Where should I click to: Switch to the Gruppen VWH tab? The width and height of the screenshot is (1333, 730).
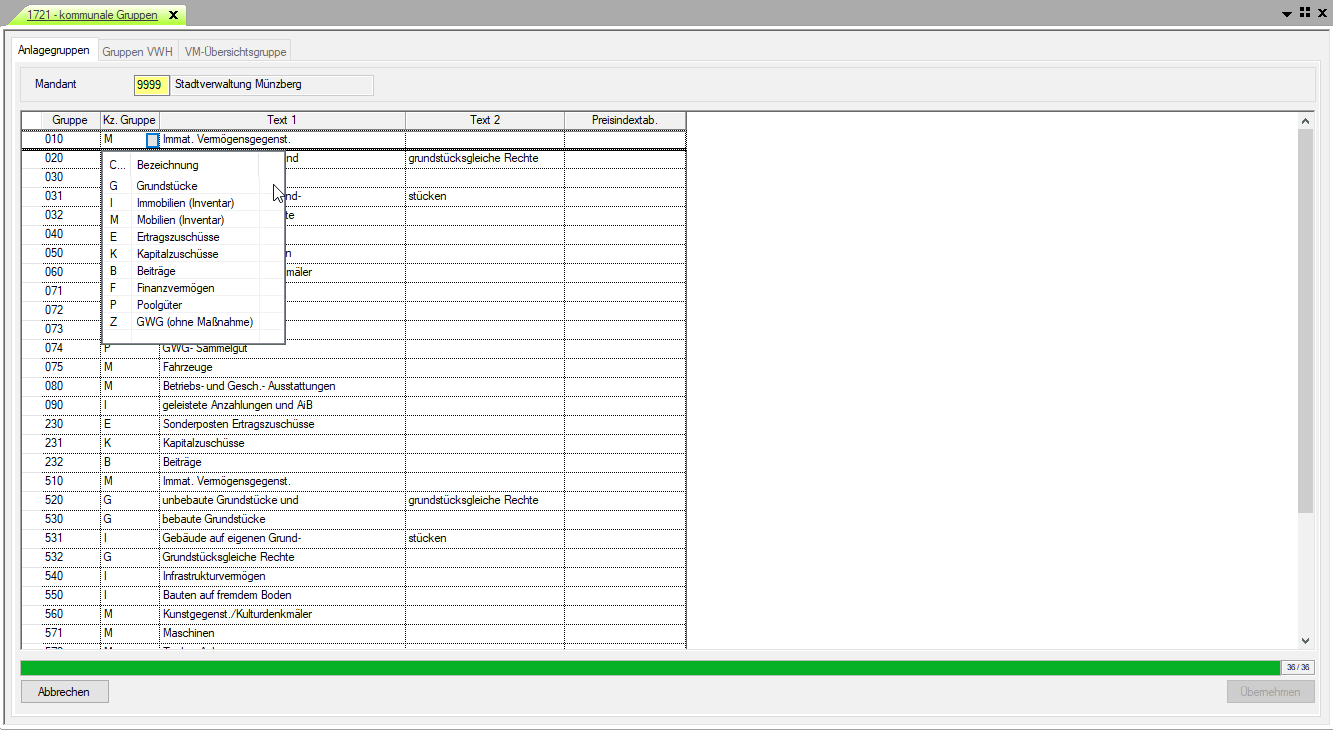pyautogui.click(x=137, y=51)
